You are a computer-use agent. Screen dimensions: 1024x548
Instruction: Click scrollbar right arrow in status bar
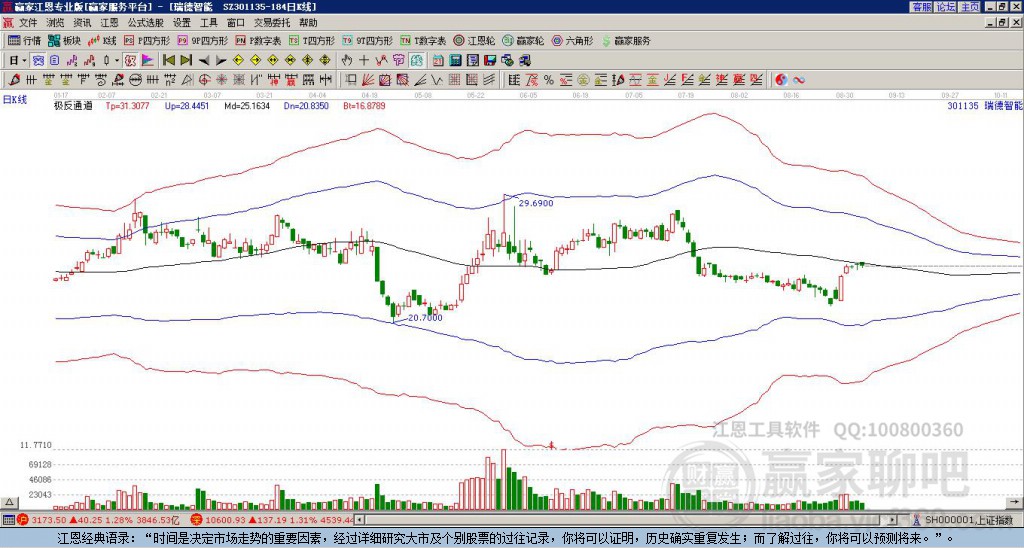pos(893,520)
